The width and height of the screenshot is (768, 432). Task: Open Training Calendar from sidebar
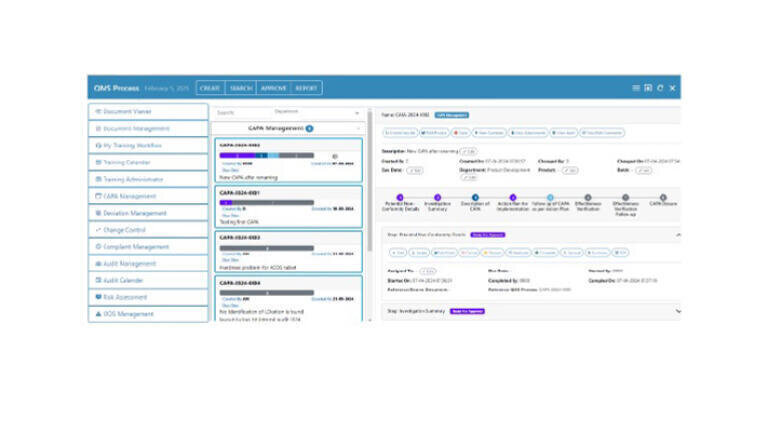point(148,162)
